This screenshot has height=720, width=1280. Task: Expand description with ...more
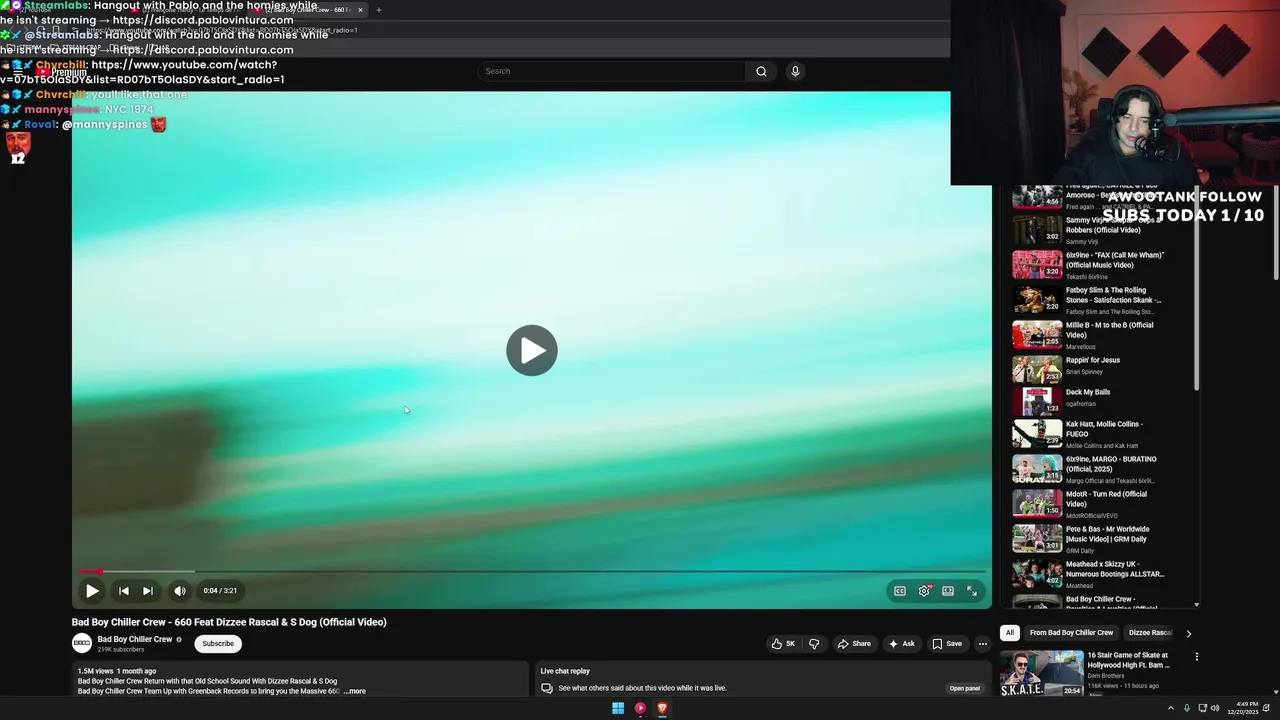(355, 691)
